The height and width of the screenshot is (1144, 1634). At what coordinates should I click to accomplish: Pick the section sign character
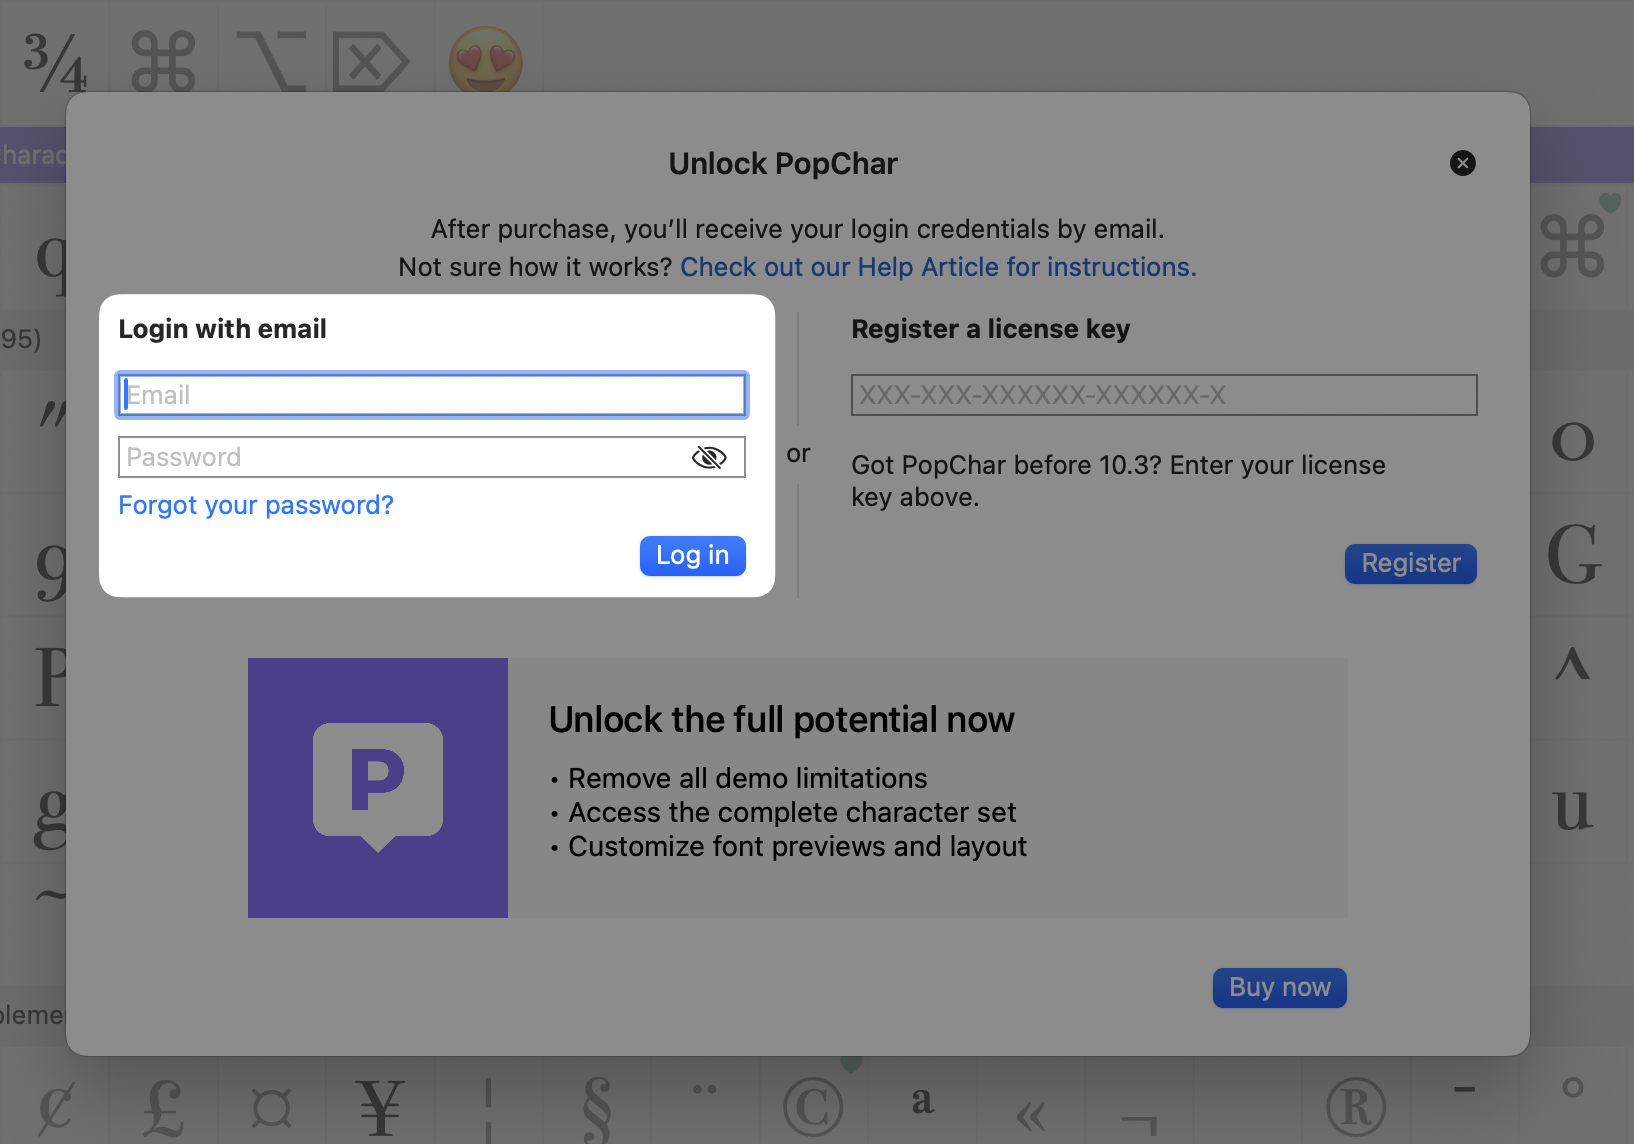tap(596, 1107)
